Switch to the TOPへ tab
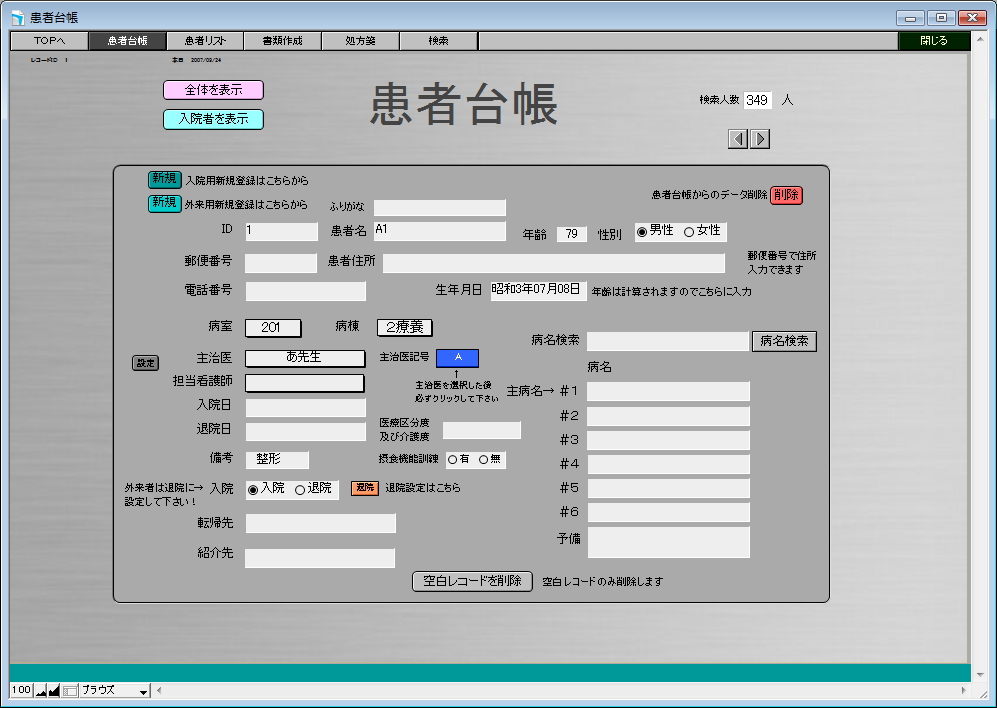This screenshot has width=997, height=708. point(50,41)
